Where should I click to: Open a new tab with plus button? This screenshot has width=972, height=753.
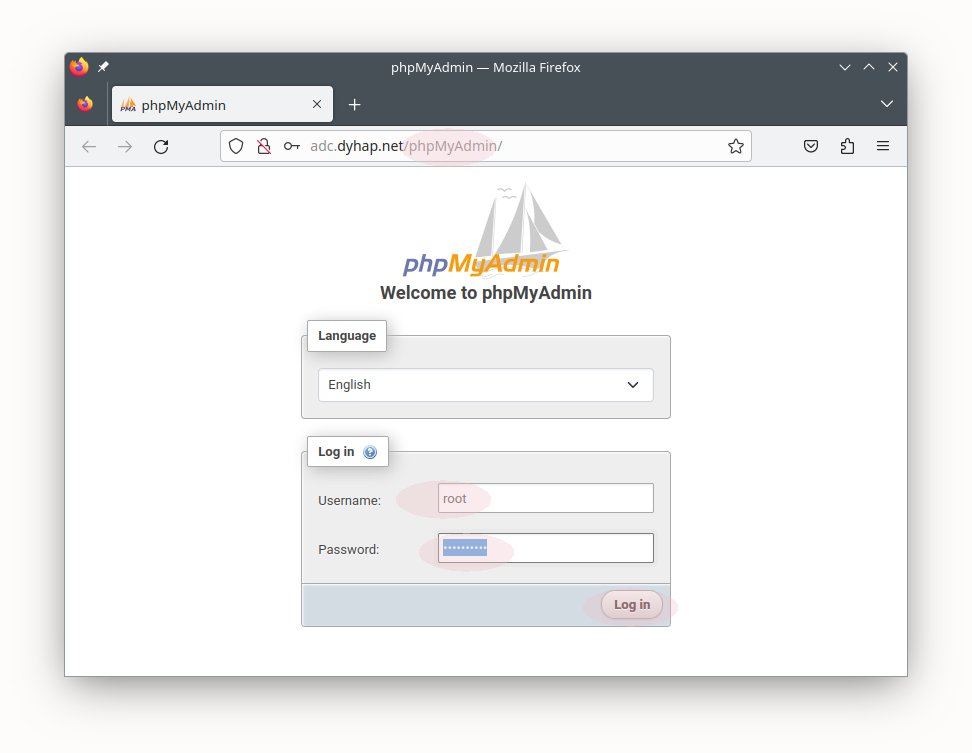coord(355,105)
